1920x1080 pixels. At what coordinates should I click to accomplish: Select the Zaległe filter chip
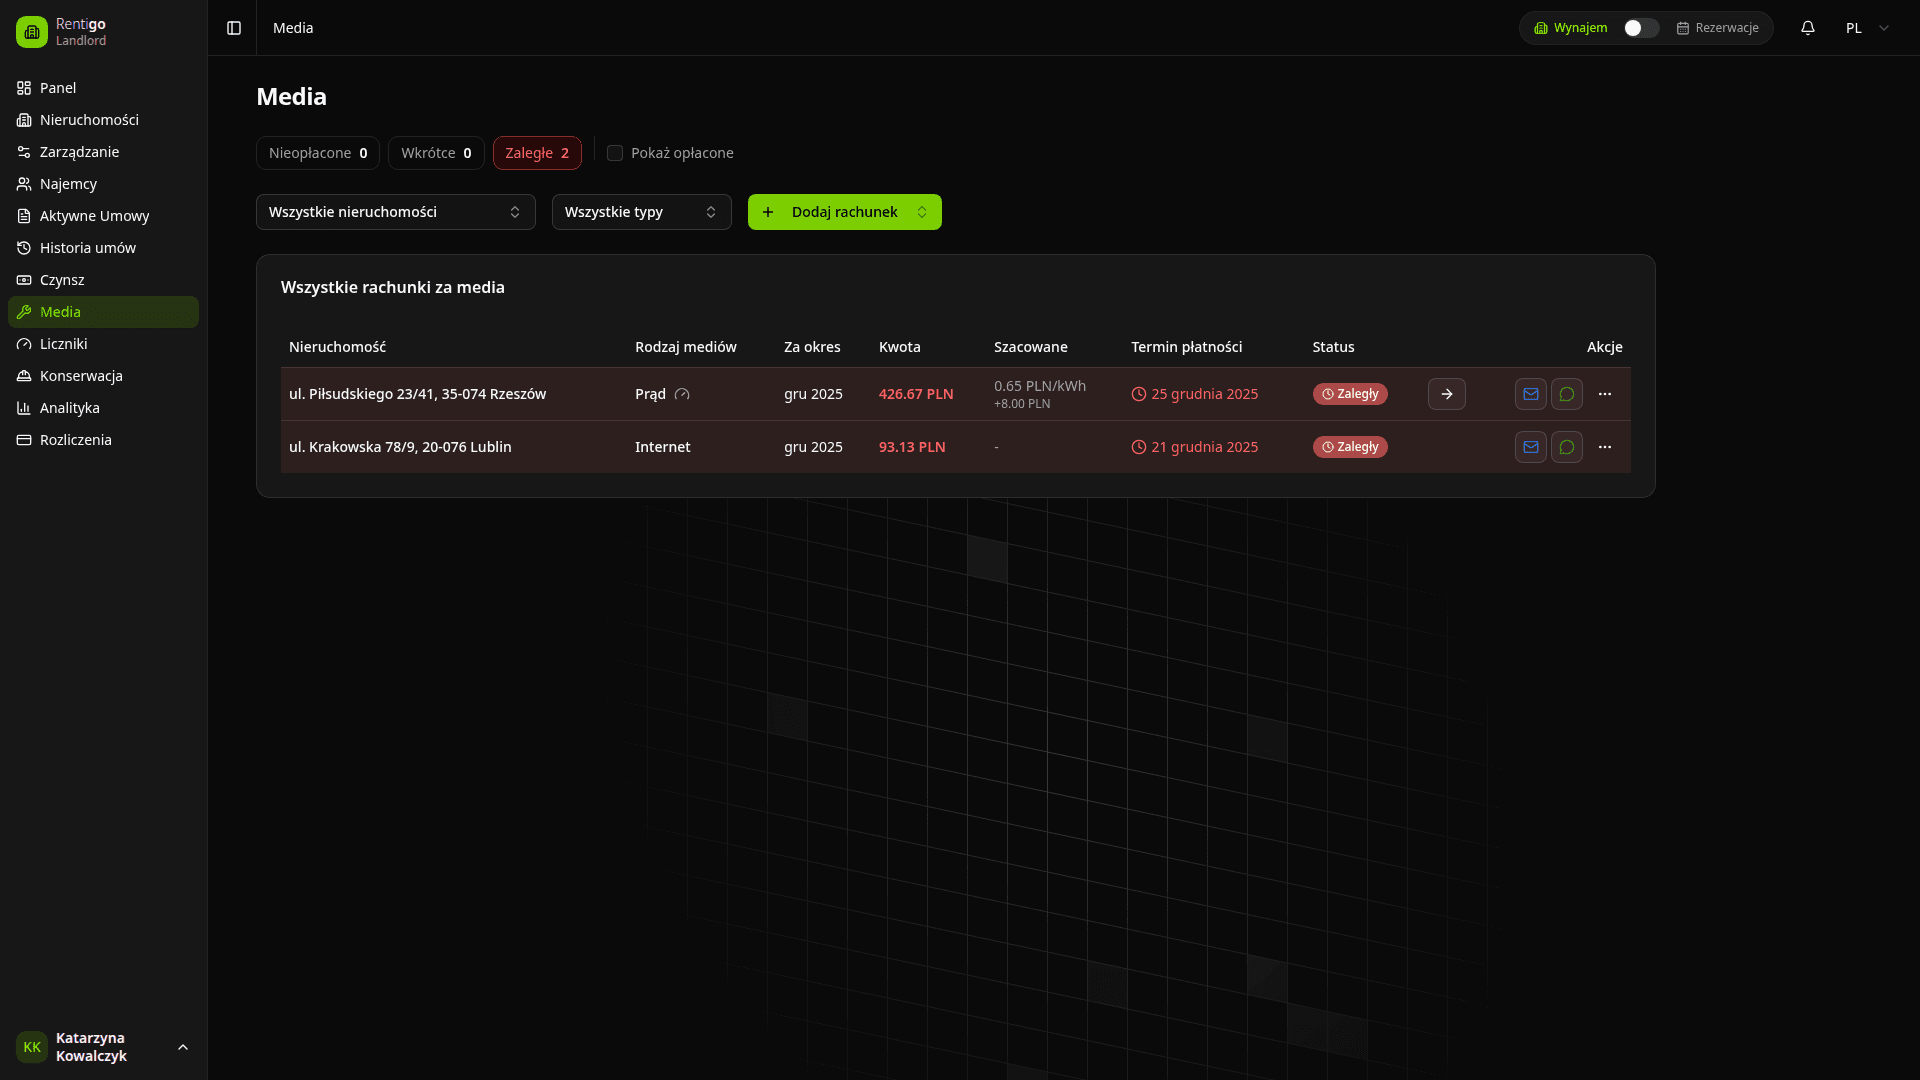pos(537,153)
